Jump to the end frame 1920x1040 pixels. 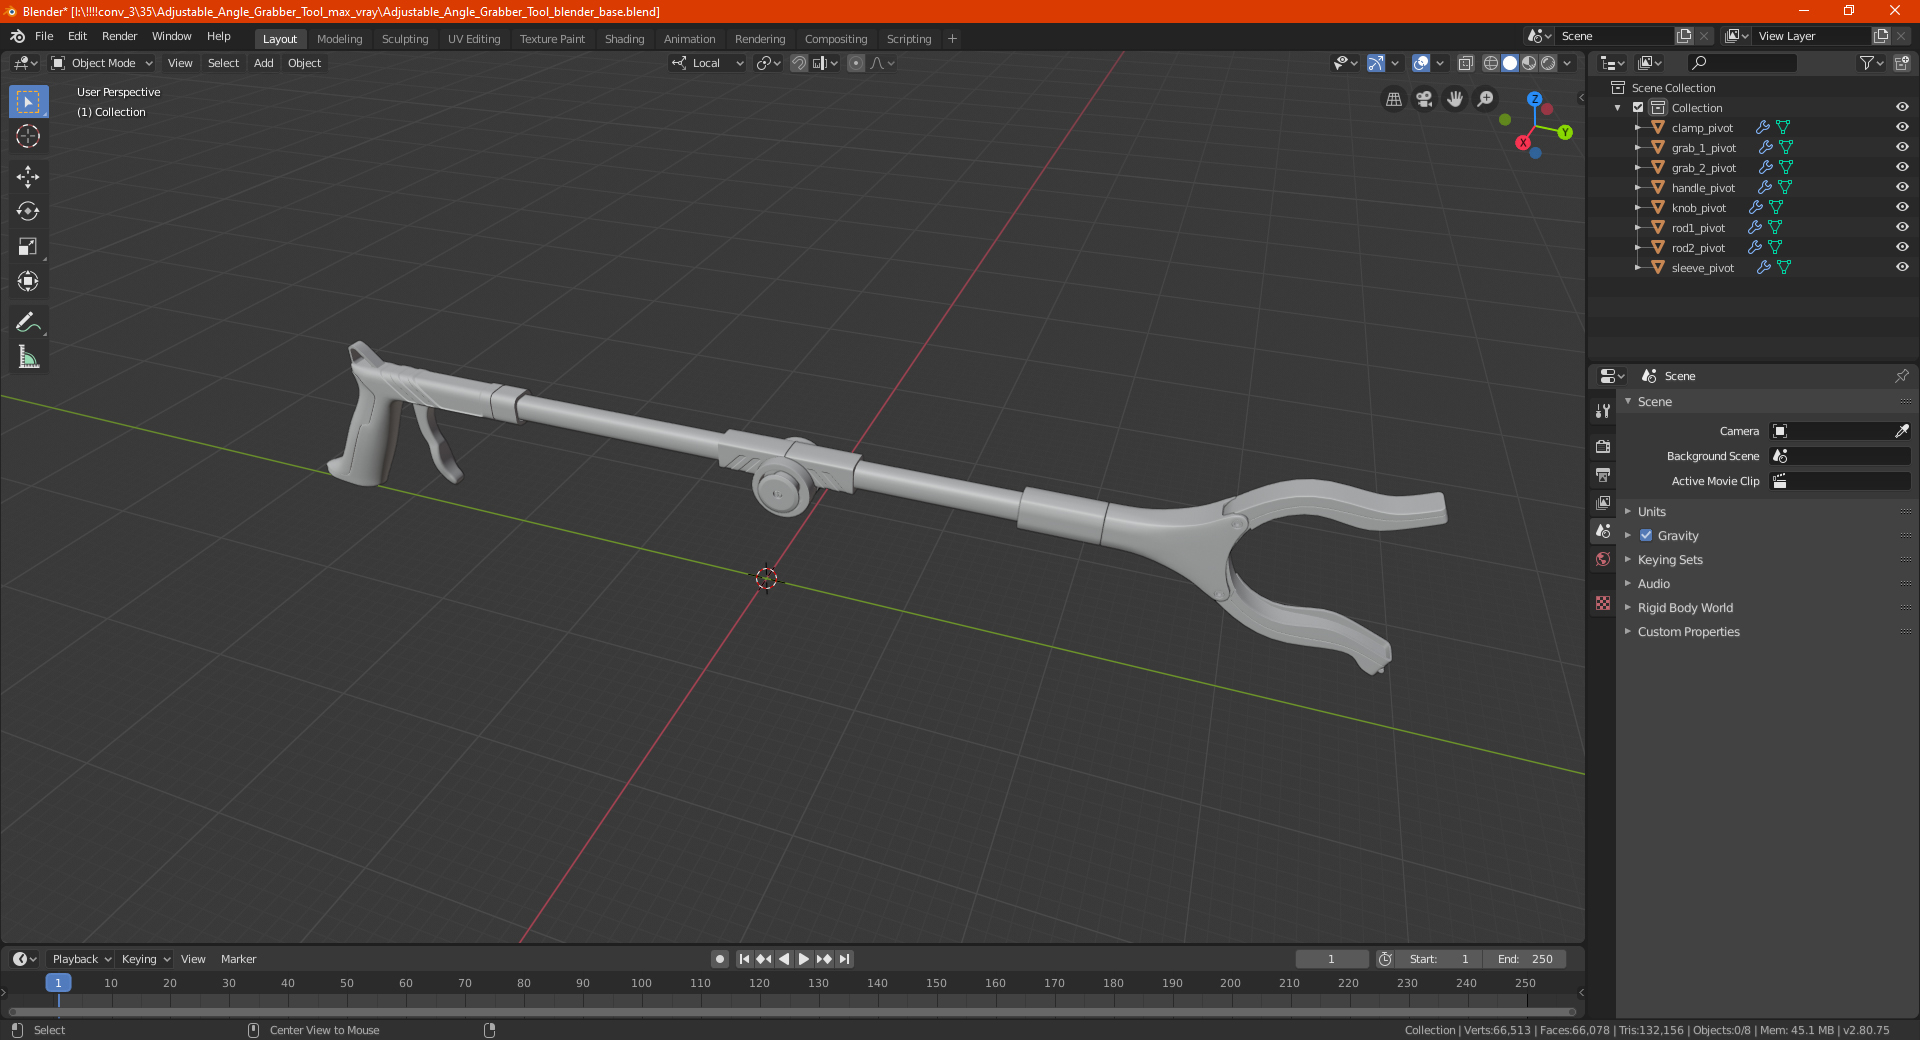pyautogui.click(x=844, y=959)
